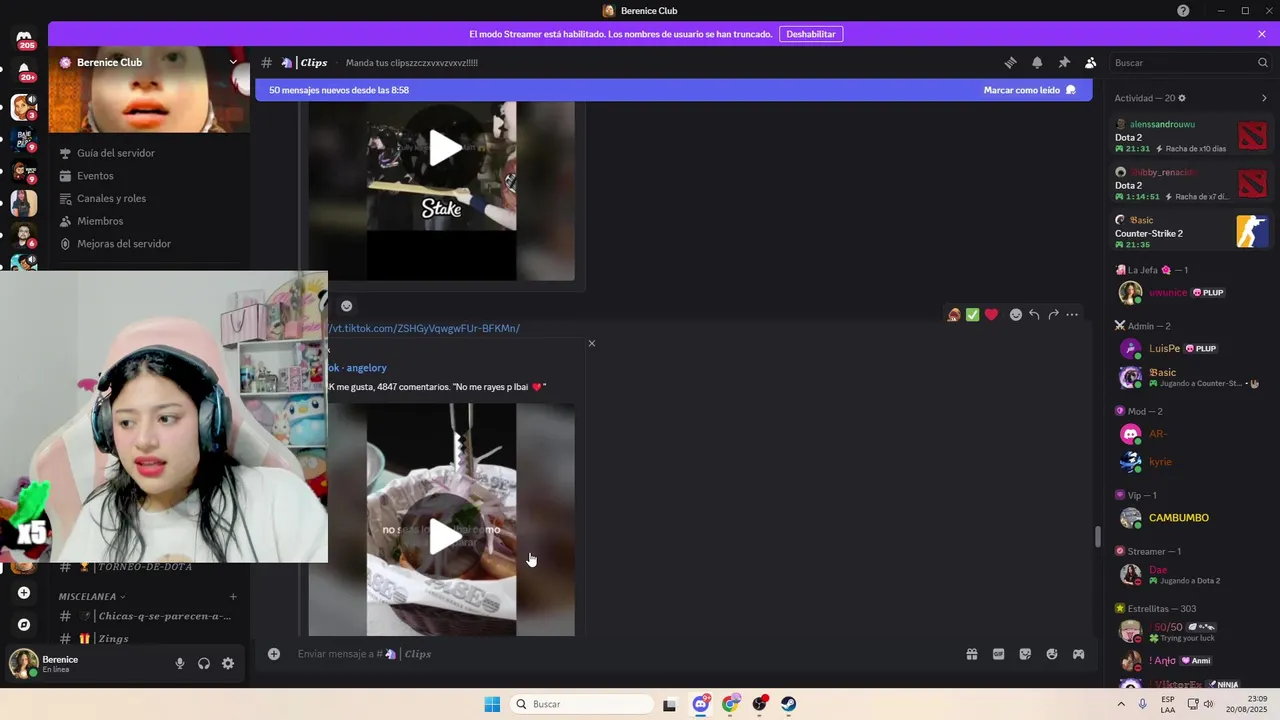Click the angelory author link
The width and height of the screenshot is (1280, 720).
pyautogui.click(x=366, y=368)
